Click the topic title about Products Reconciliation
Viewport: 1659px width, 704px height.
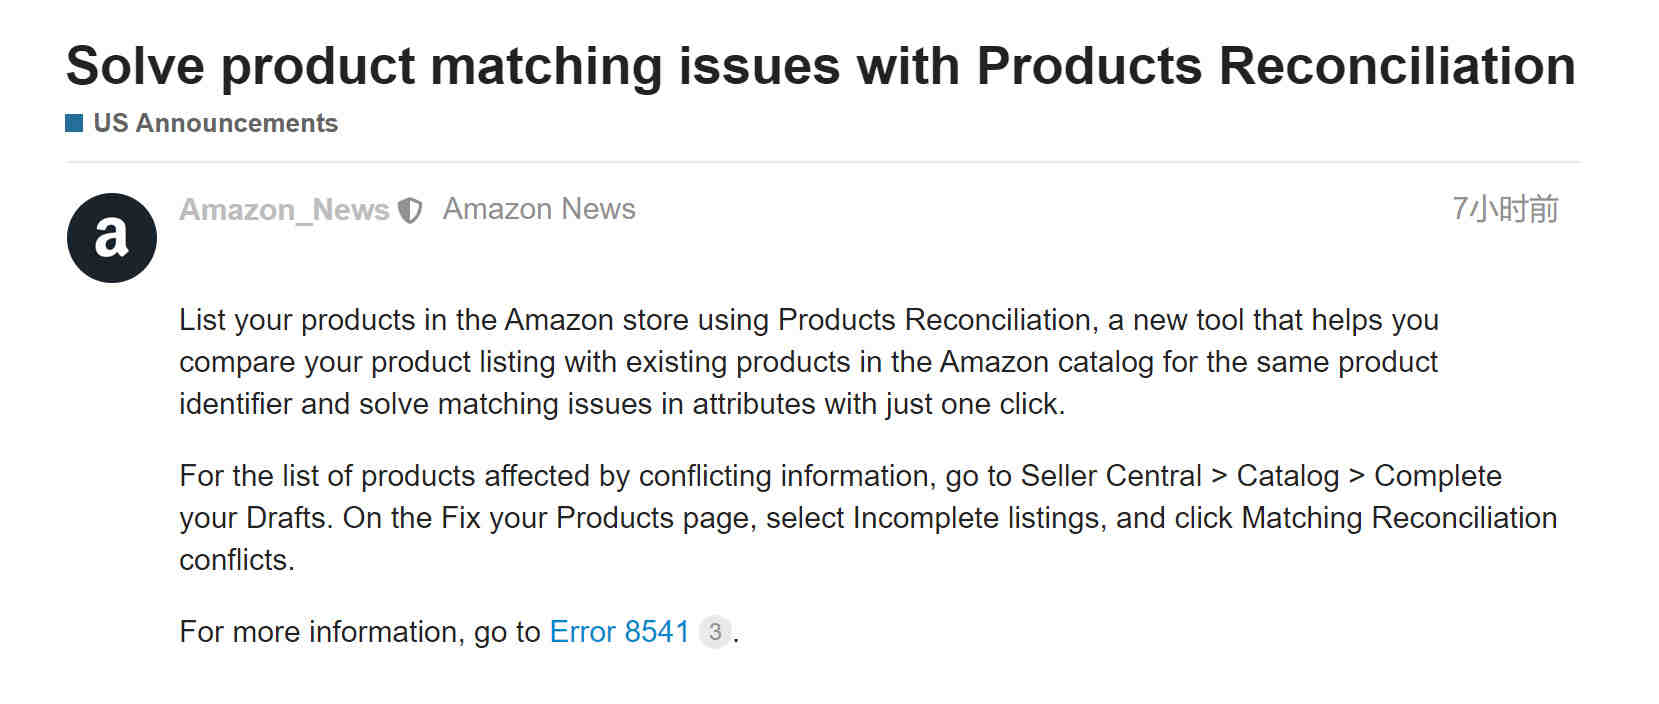click(821, 66)
